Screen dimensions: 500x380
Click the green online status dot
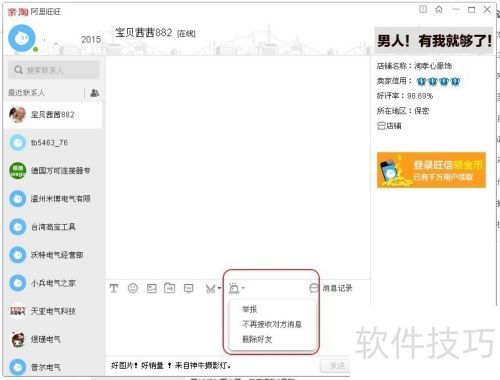35,49
